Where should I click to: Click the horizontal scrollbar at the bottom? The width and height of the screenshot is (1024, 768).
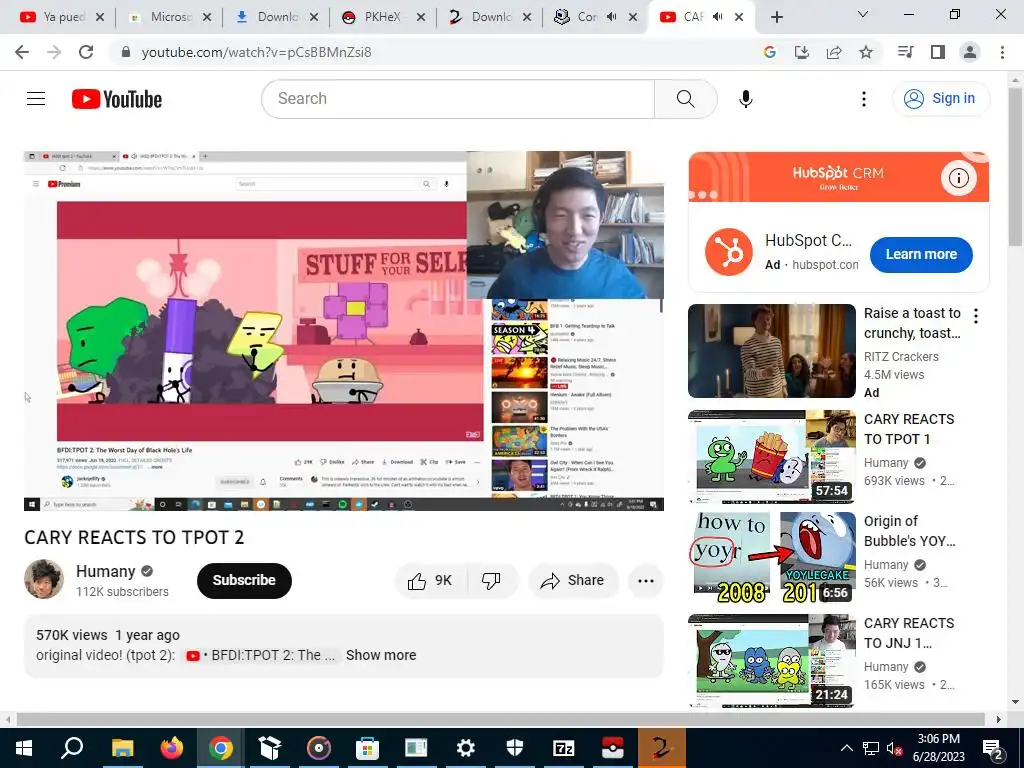pyautogui.click(x=501, y=719)
